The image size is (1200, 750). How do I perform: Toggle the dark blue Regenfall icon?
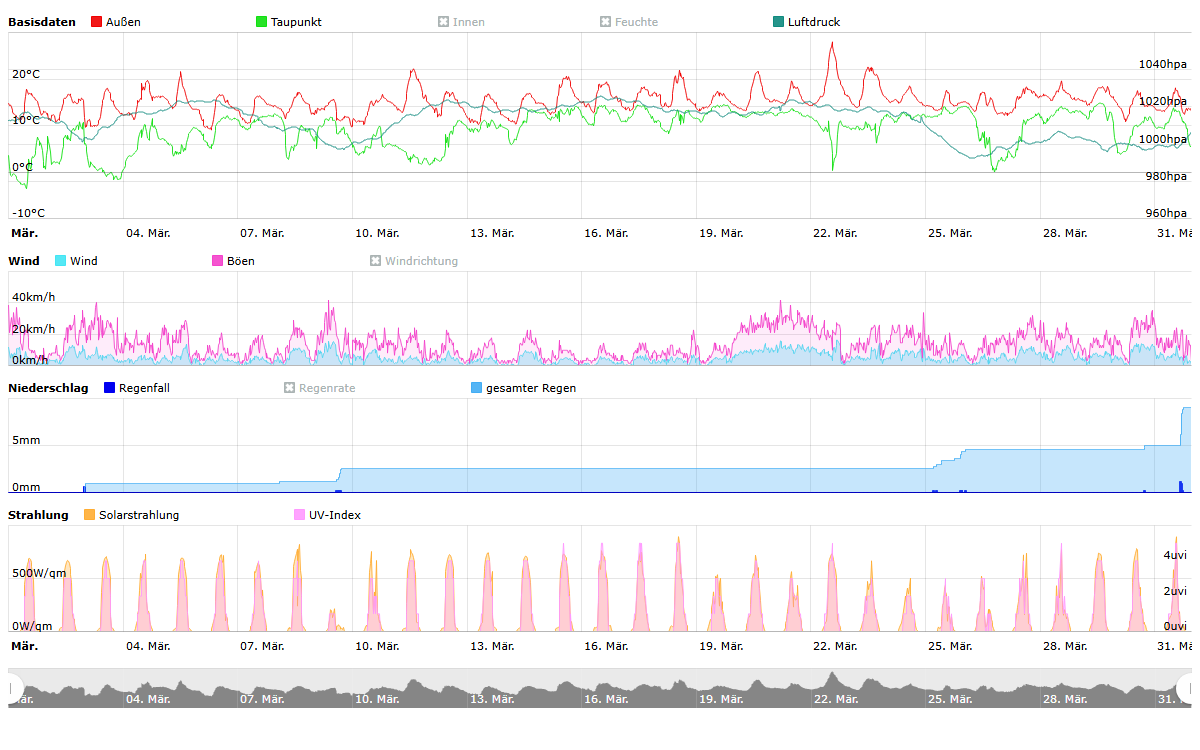(x=110, y=388)
